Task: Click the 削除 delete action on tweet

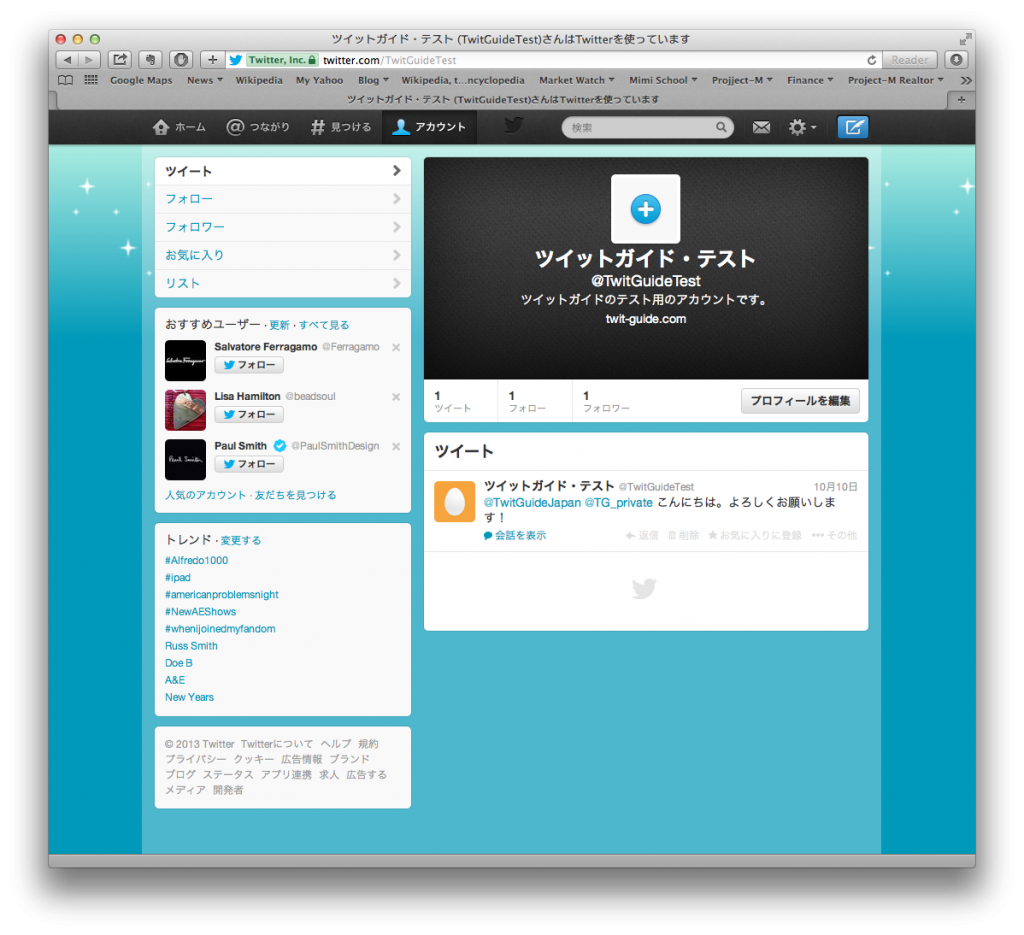Action: [683, 535]
